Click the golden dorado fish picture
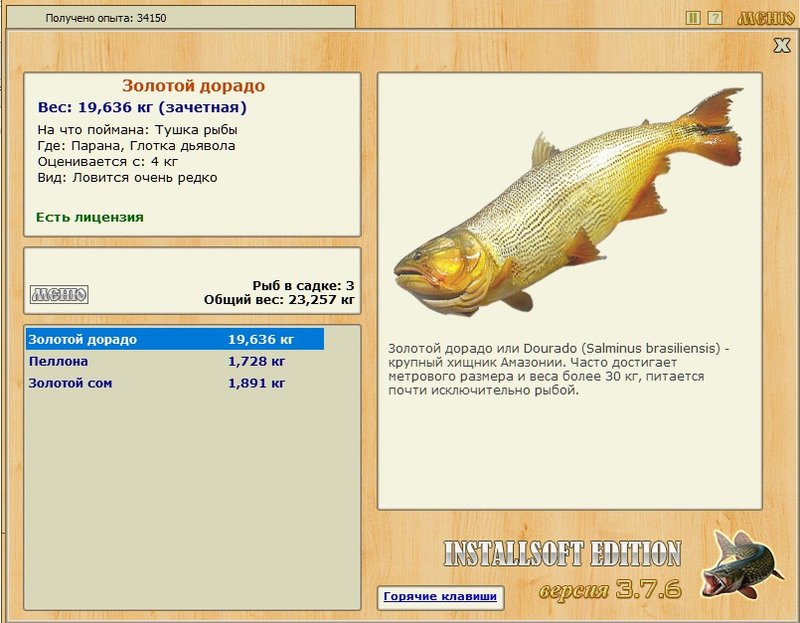 (567, 202)
